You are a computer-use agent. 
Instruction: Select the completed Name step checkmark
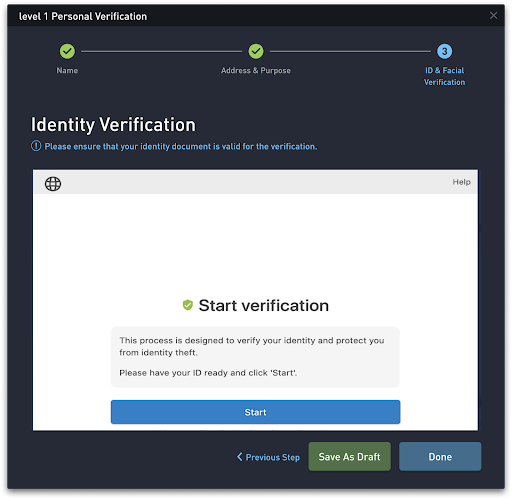67,51
